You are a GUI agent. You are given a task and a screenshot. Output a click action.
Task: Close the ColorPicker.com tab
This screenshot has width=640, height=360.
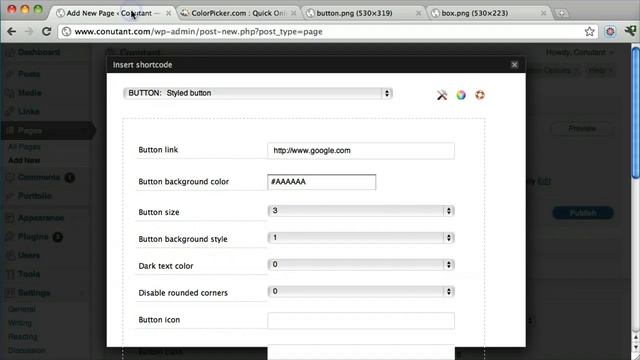293,13
